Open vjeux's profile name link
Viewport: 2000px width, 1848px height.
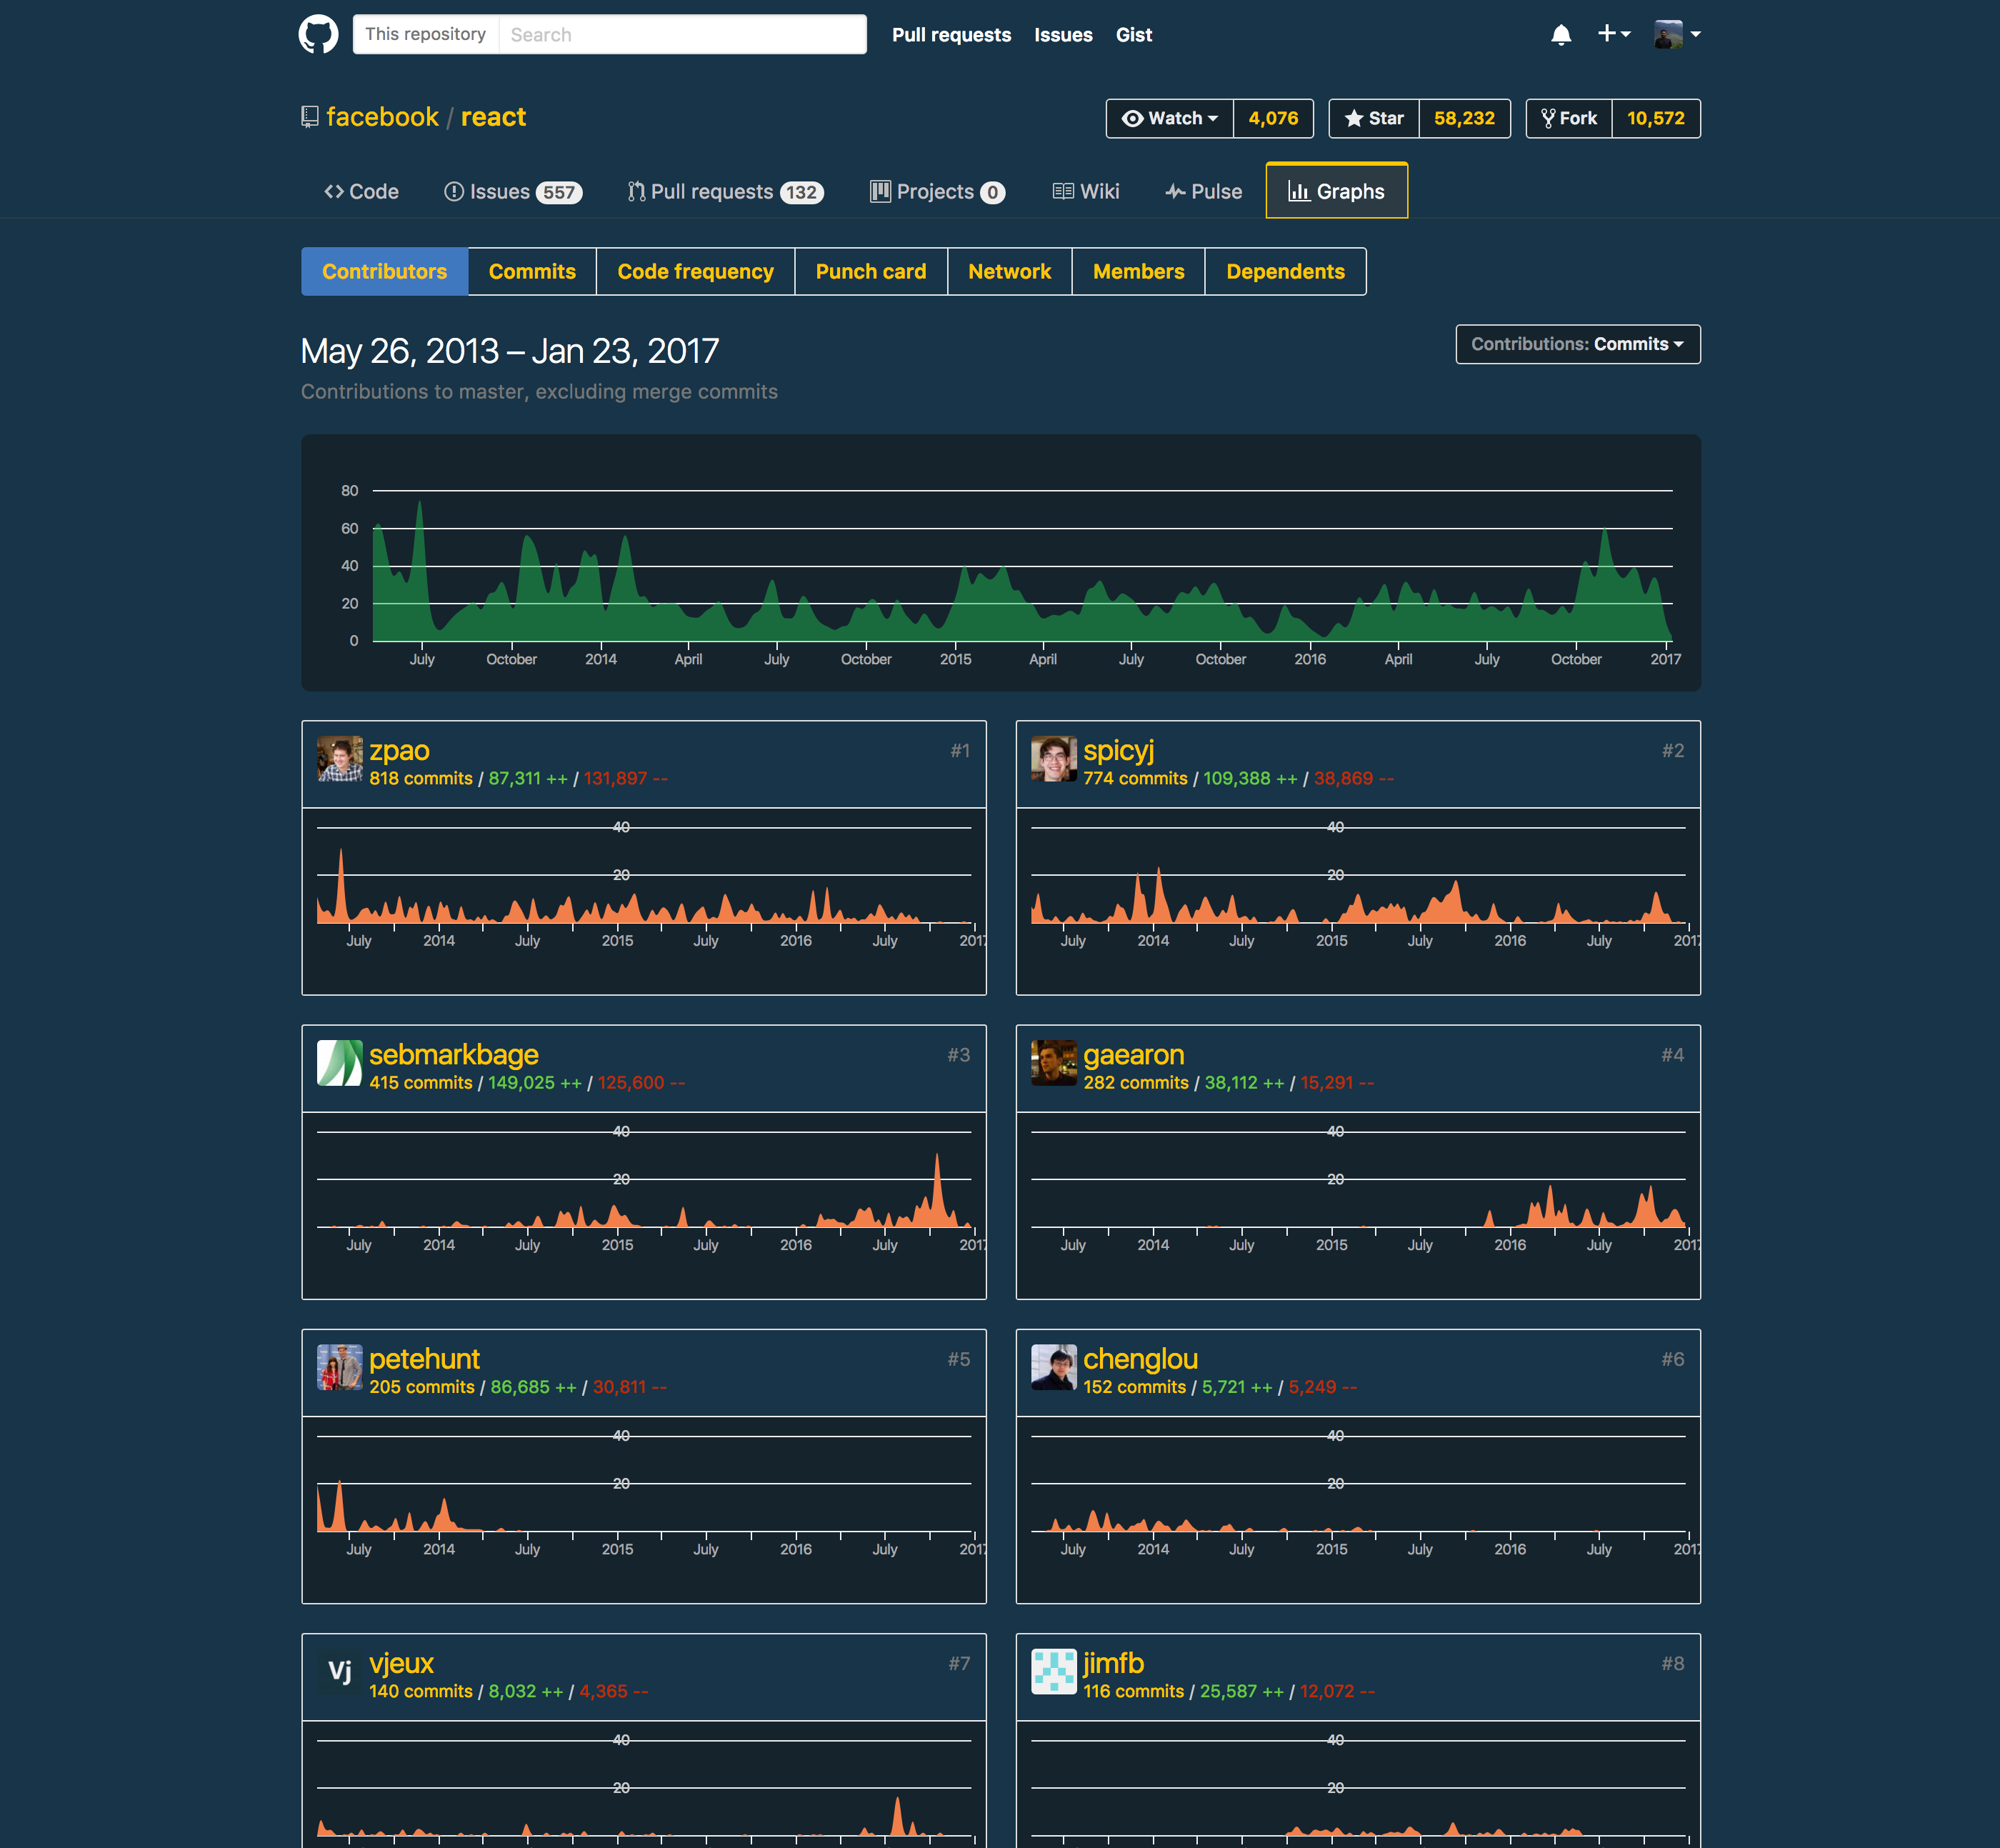click(401, 1662)
